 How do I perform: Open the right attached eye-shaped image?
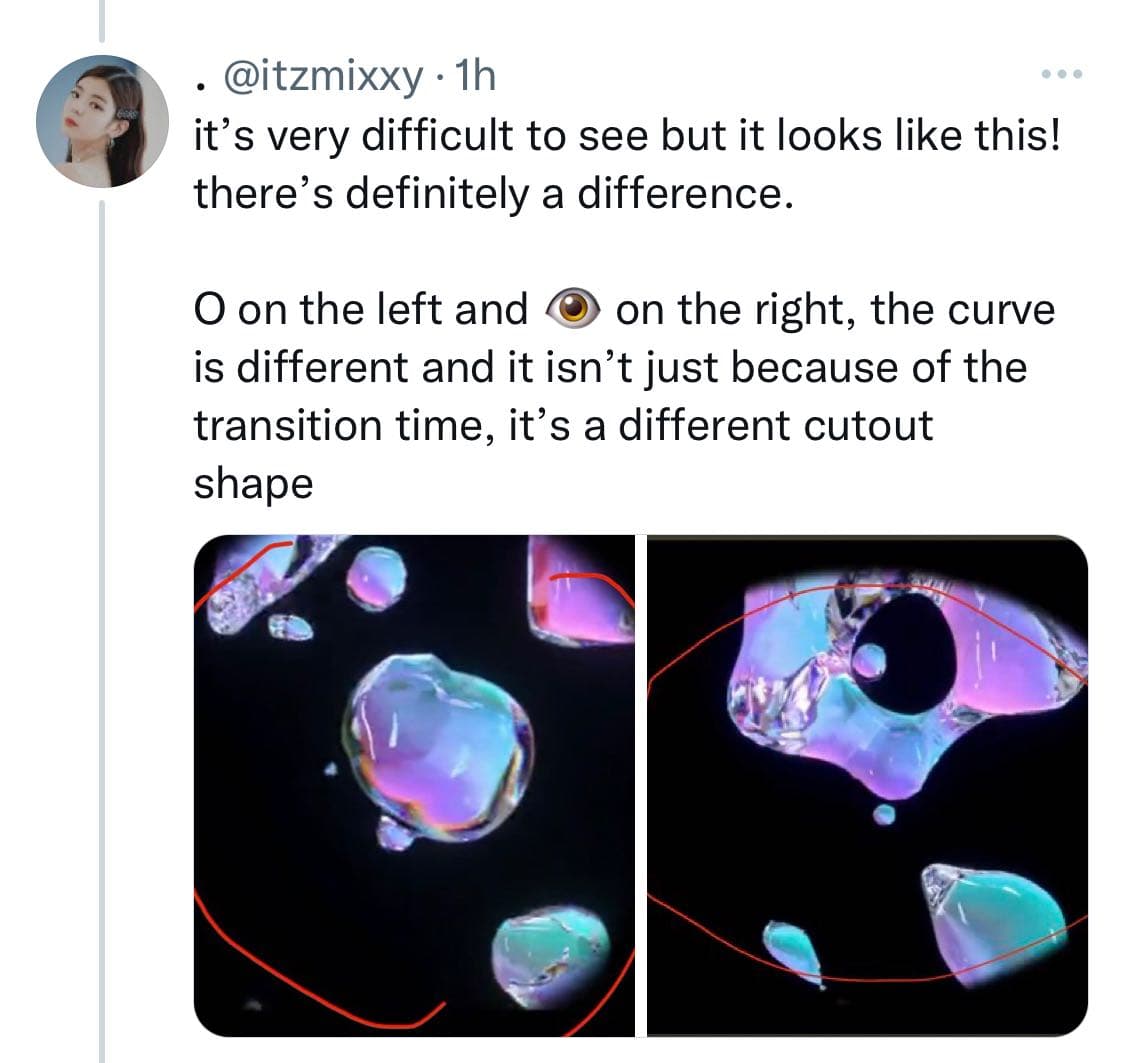pos(867,785)
